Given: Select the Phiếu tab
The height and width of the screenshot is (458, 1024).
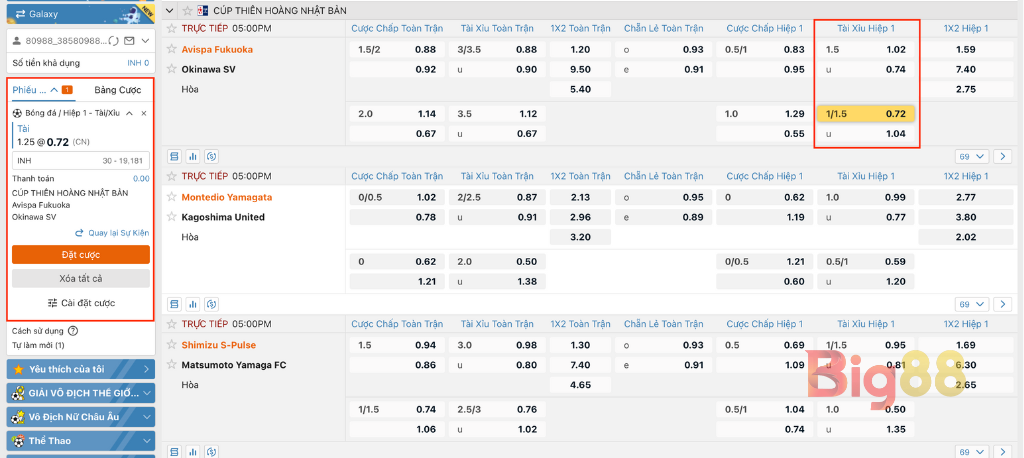Looking at the screenshot, I should [42, 90].
